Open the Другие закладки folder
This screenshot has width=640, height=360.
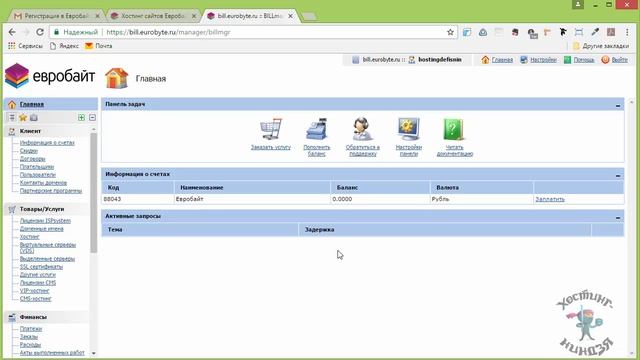(x=600, y=46)
